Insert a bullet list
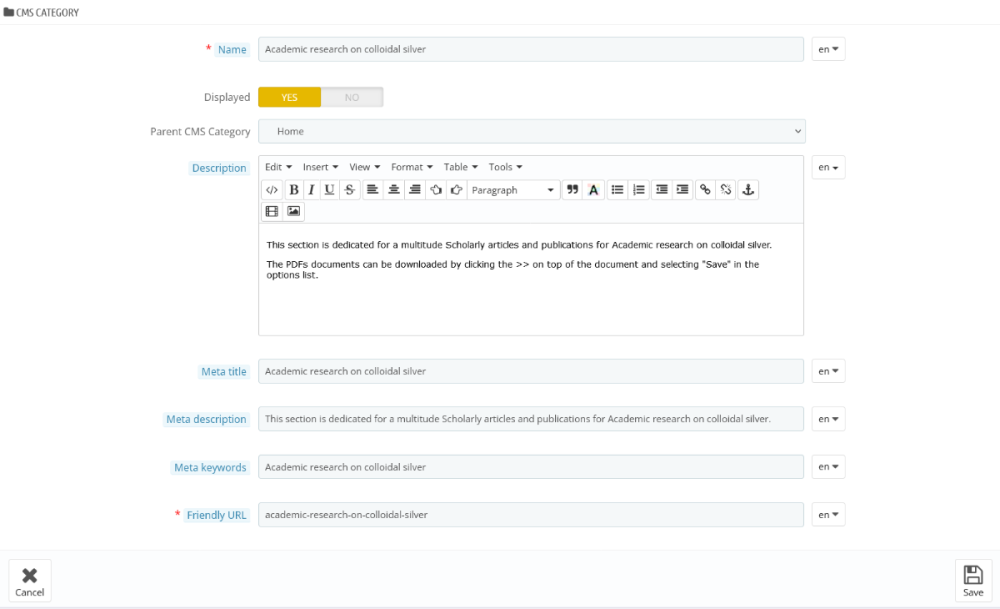1000x609 pixels. (x=617, y=190)
